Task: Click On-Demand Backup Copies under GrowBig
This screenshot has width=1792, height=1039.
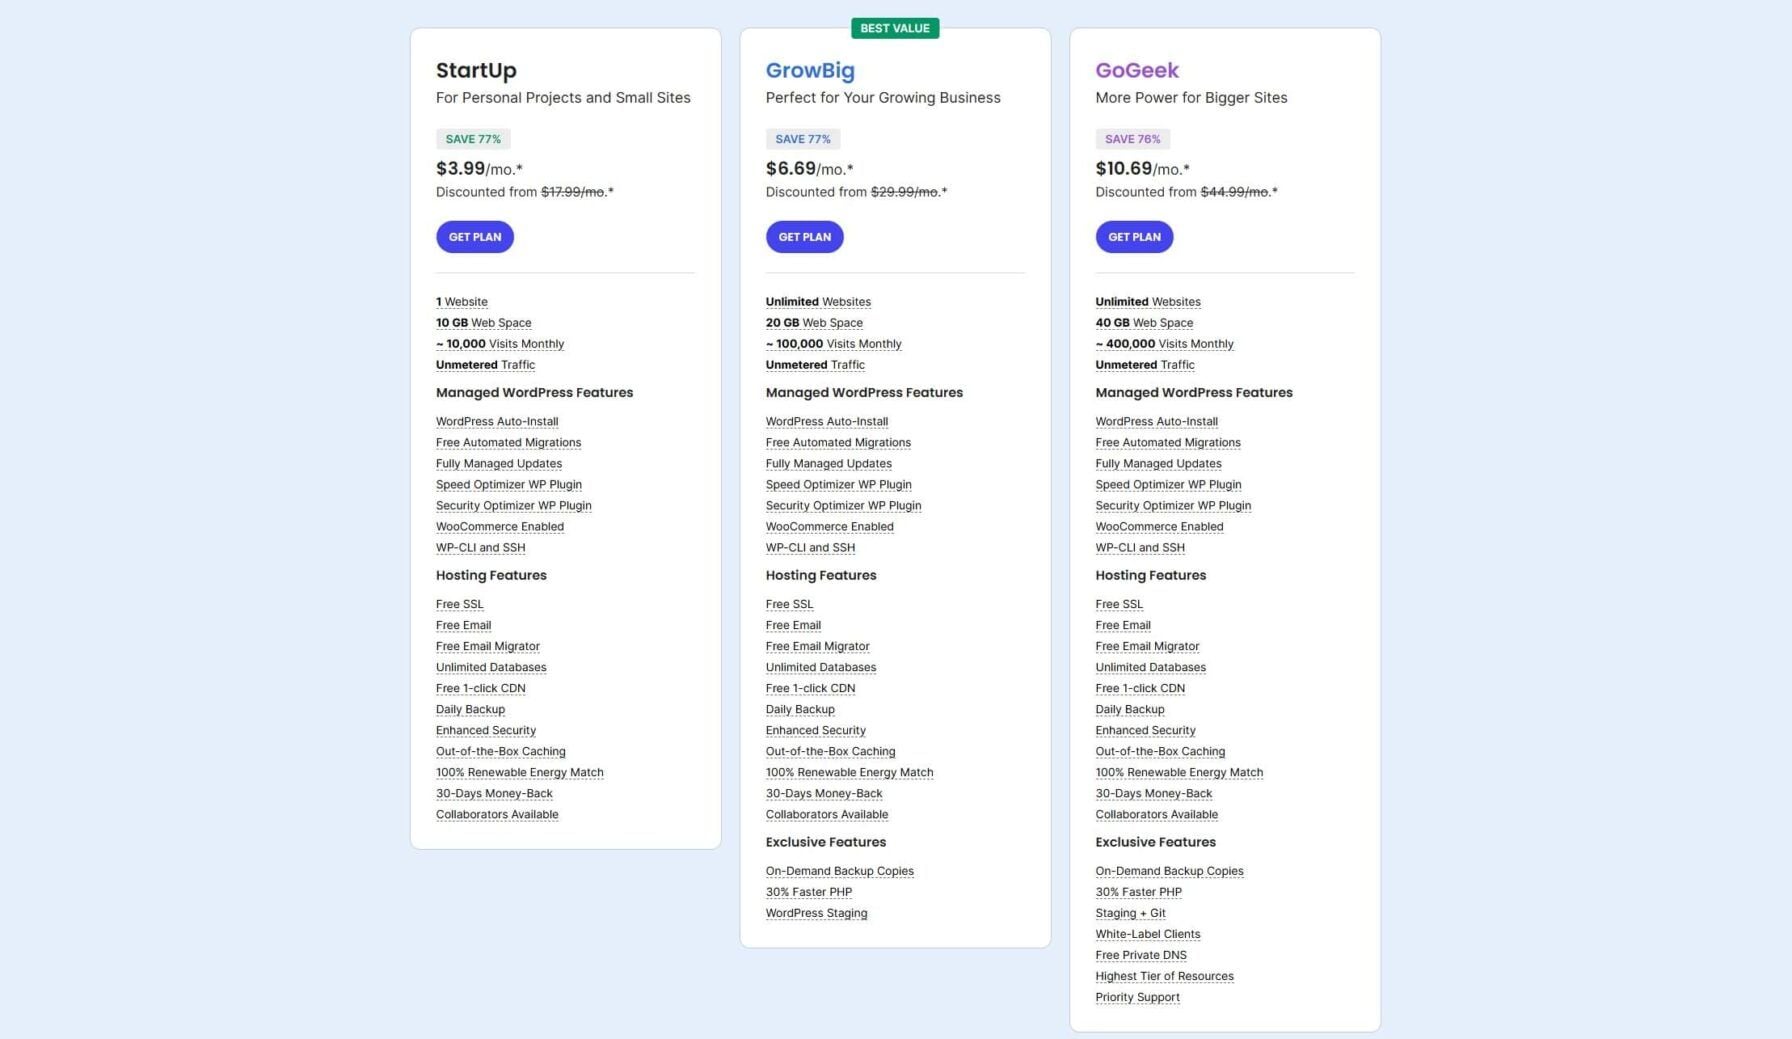Action: coord(839,871)
